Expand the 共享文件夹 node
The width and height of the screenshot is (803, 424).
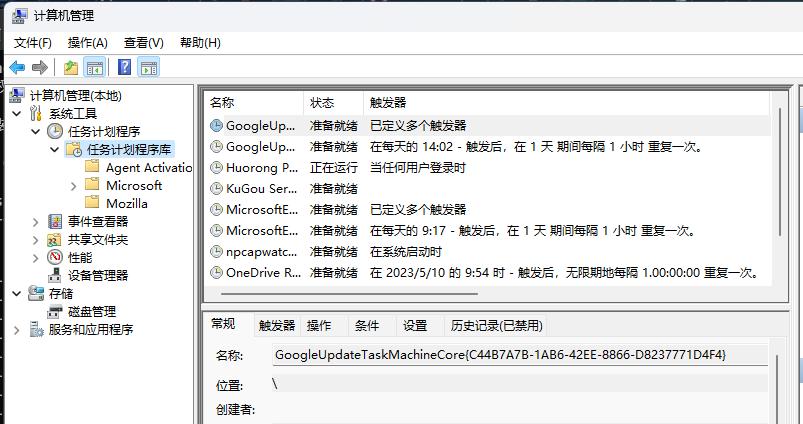pyautogui.click(x=35, y=240)
